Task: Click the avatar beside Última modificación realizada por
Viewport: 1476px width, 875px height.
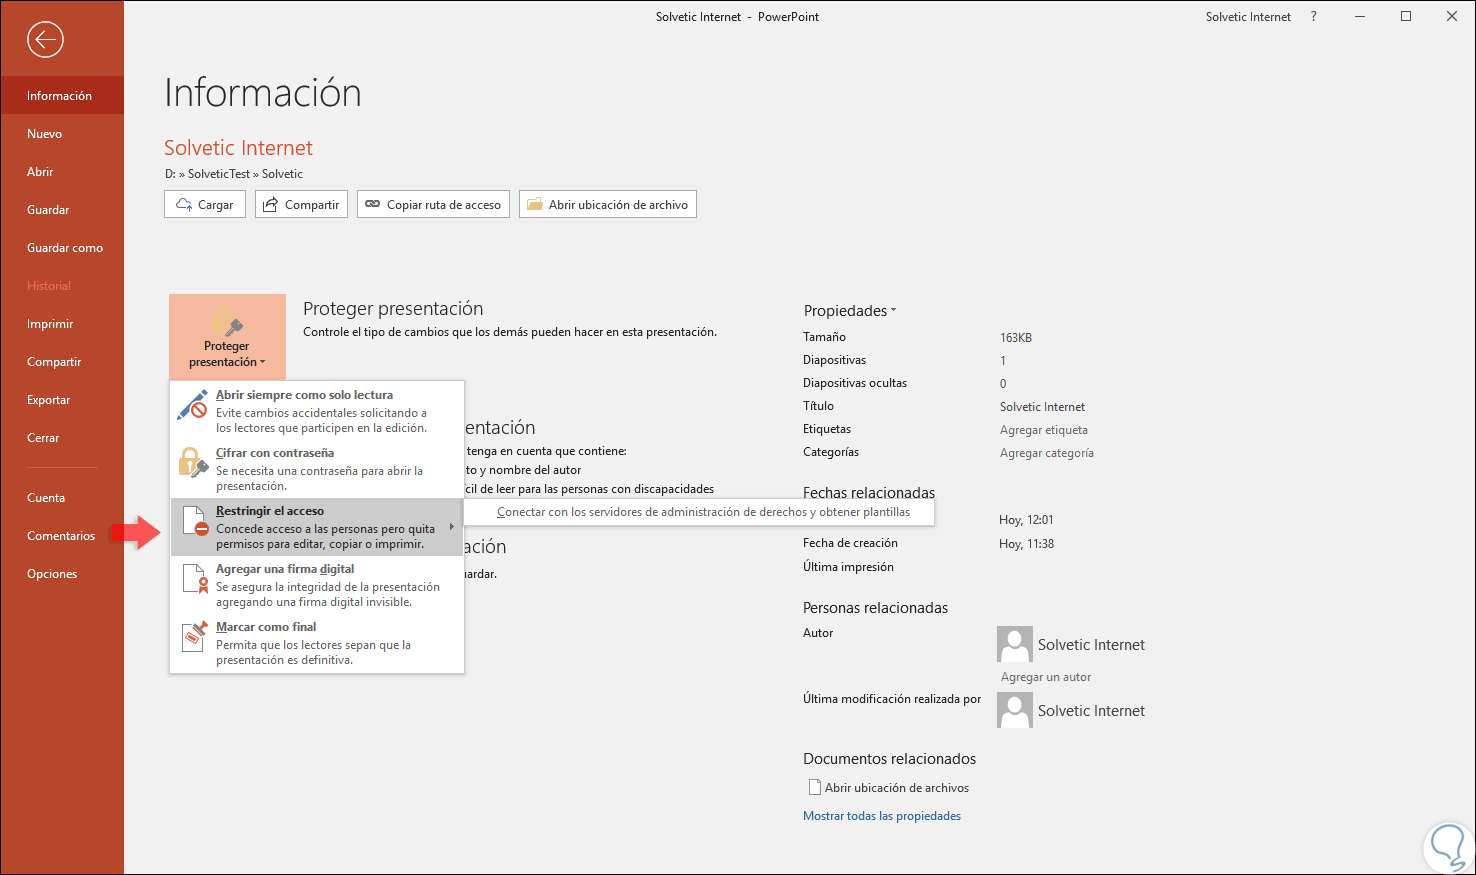Action: point(1014,710)
